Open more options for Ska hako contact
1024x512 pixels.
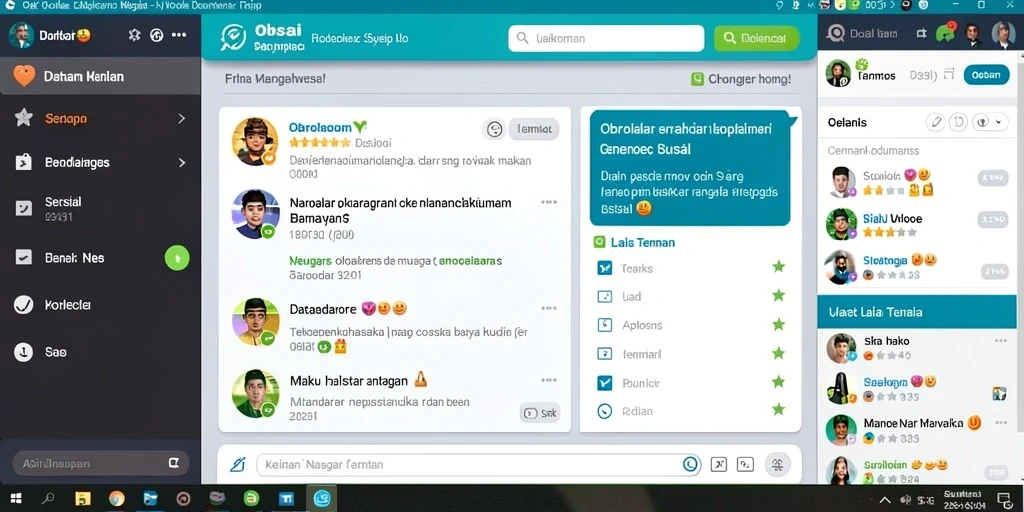tap(1000, 341)
